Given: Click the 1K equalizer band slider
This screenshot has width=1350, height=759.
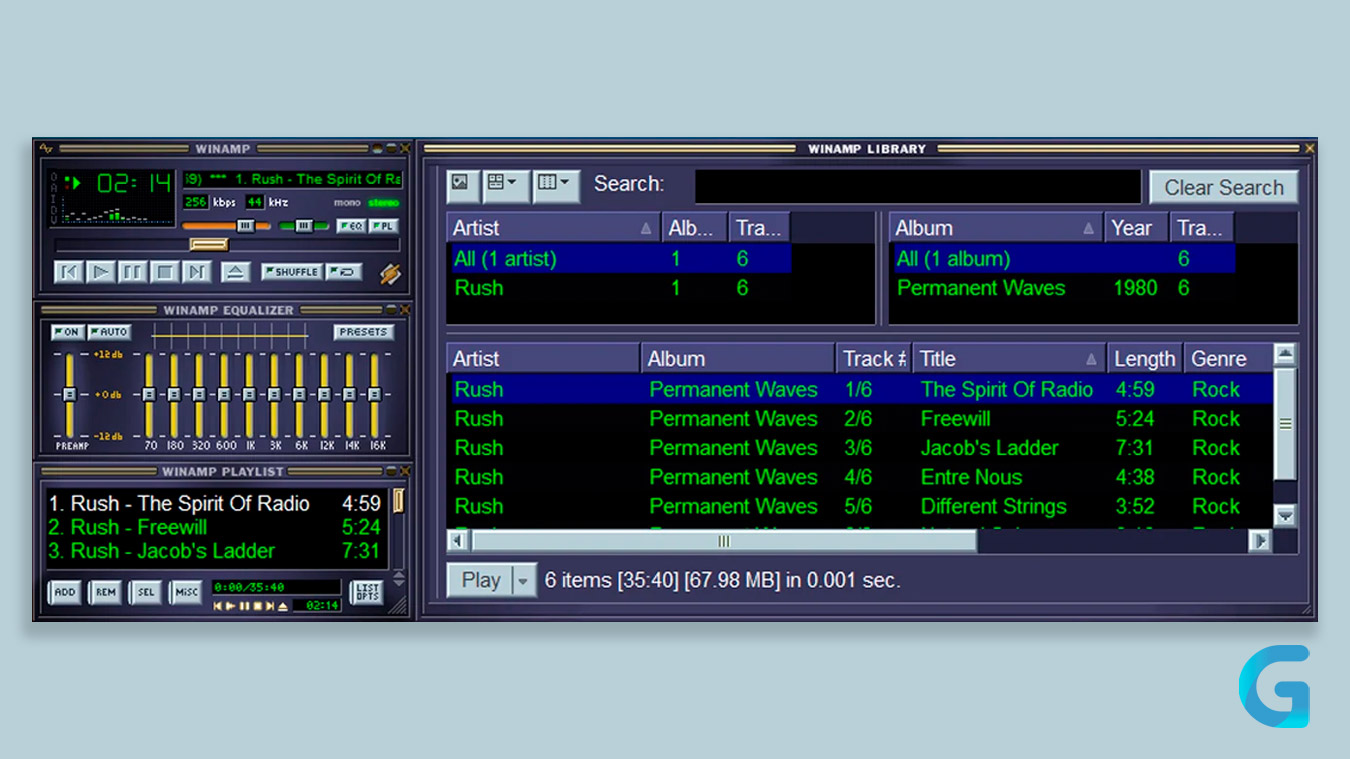Looking at the screenshot, I should (x=250, y=394).
